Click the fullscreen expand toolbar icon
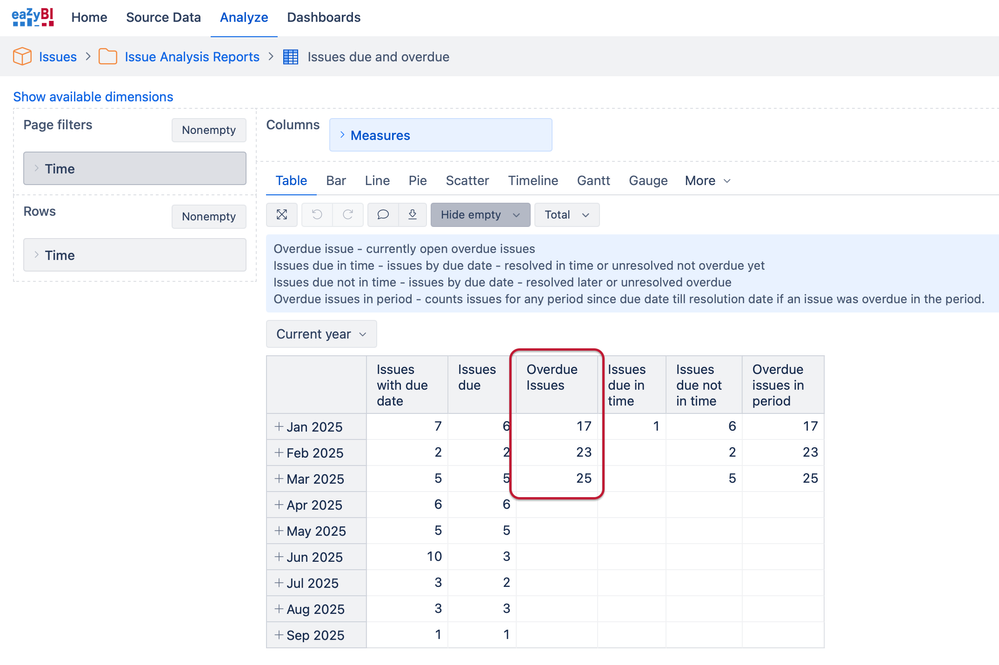The image size is (999, 665). click(282, 215)
